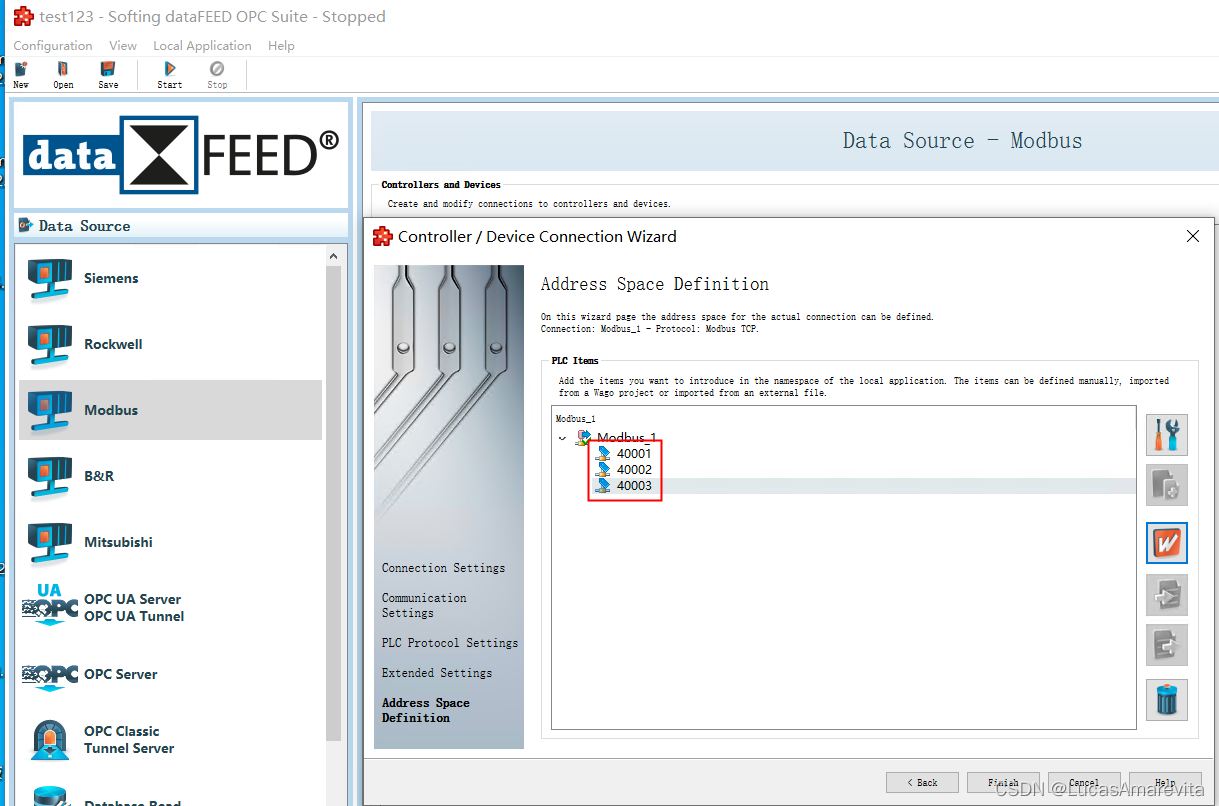1219x806 pixels.
Task: Click the grayed import from file icon
Action: [1166, 595]
